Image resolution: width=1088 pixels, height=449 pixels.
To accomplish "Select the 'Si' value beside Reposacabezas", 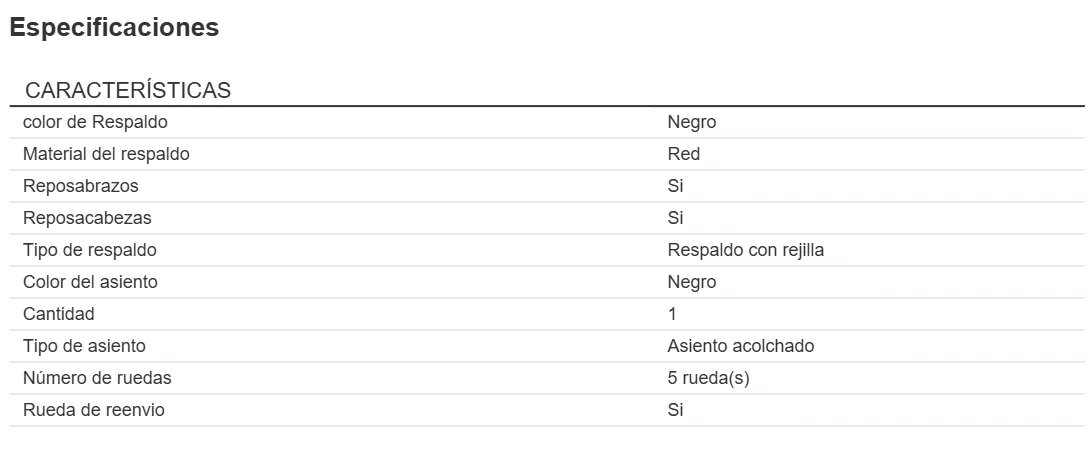I will [676, 218].
